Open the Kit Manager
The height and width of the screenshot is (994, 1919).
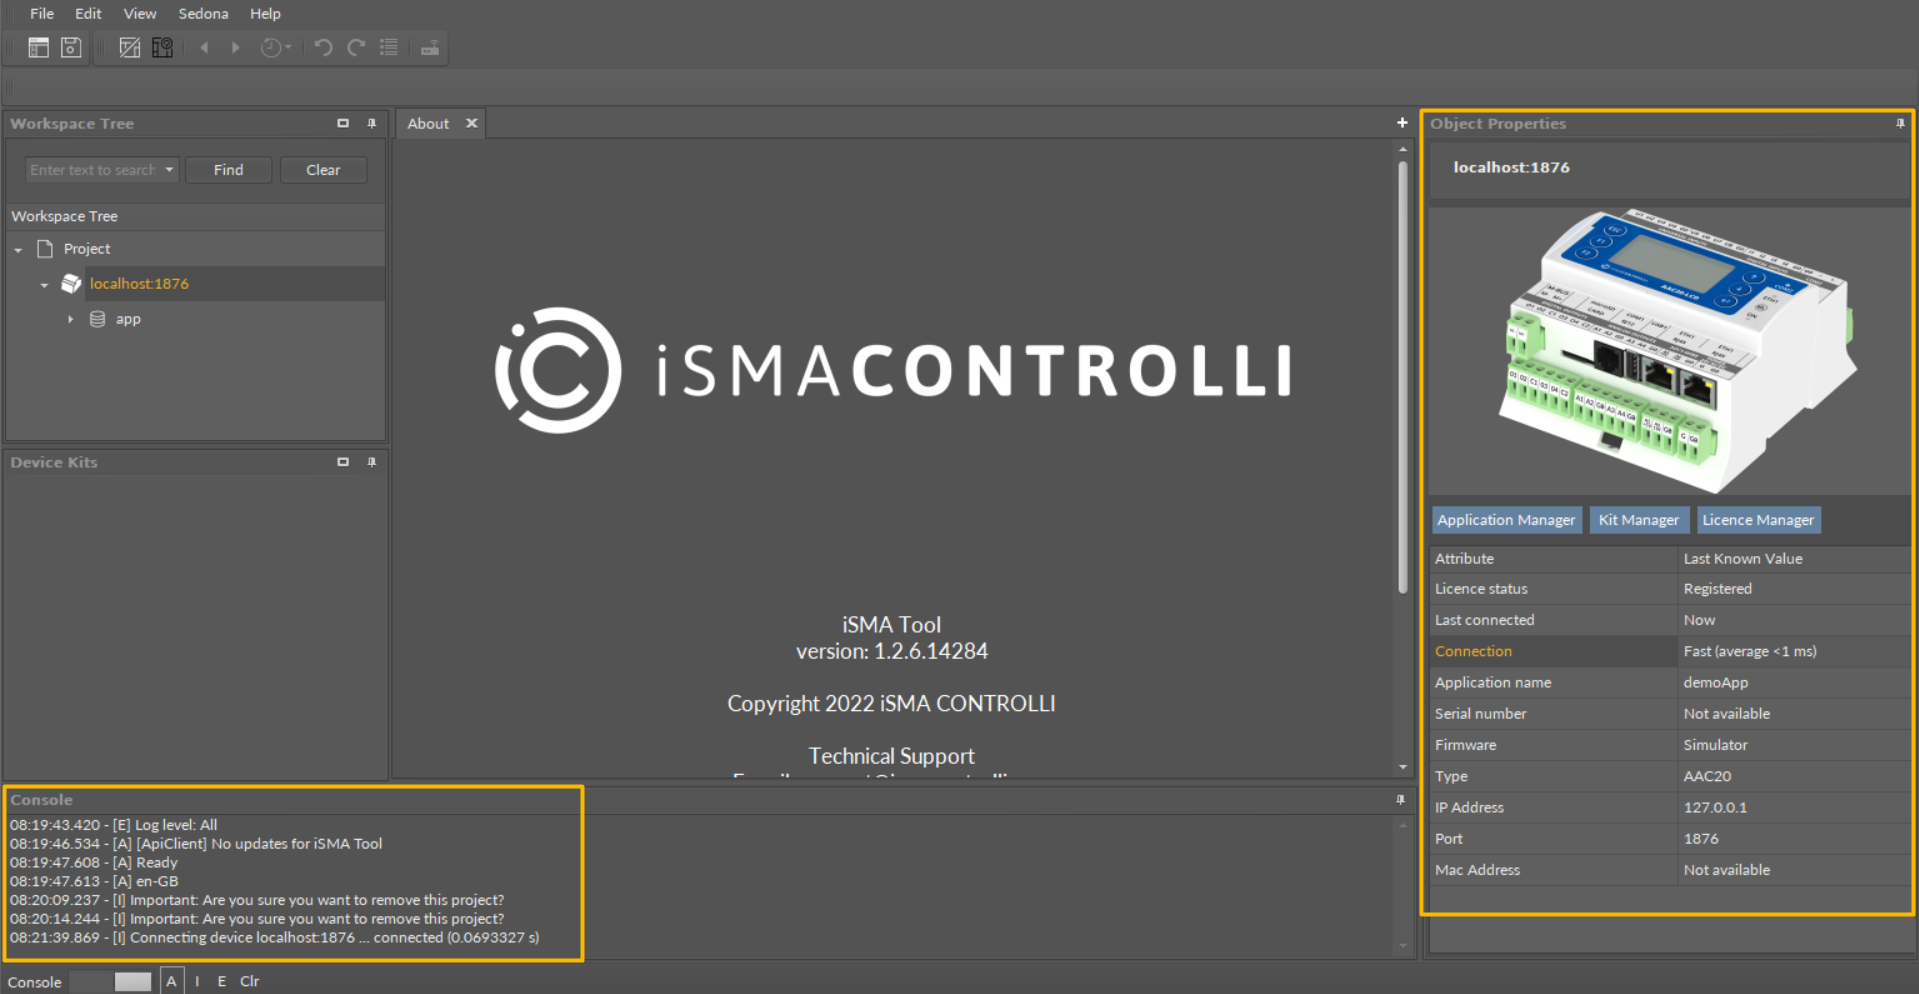[x=1638, y=520]
